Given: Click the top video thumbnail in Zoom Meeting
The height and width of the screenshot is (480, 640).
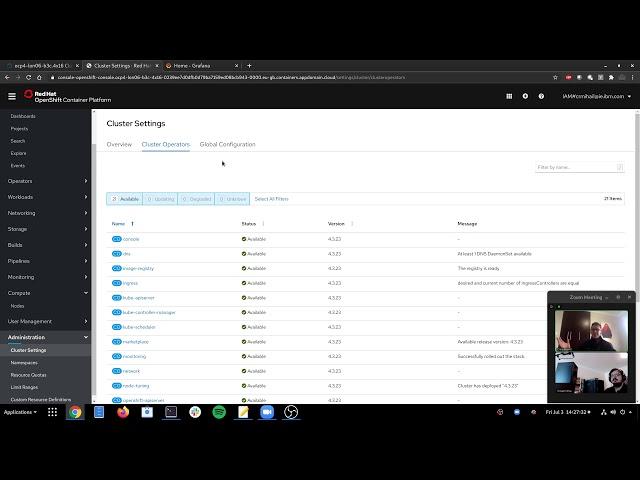Looking at the screenshot, I should click(x=591, y=331).
